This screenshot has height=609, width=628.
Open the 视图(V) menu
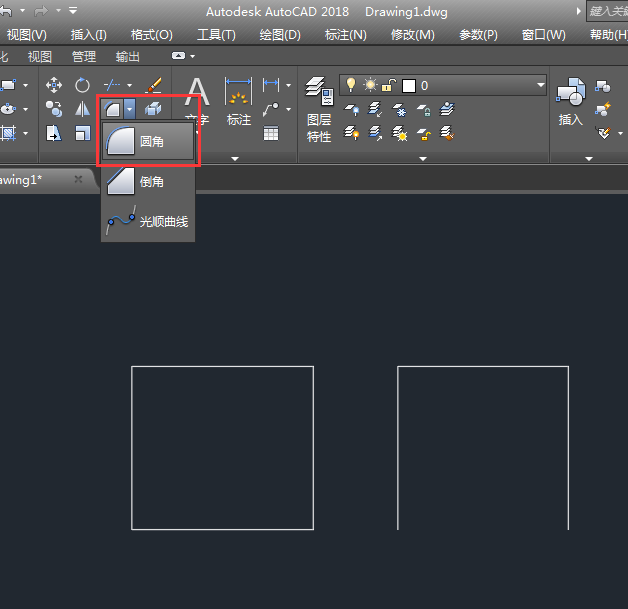[27, 35]
